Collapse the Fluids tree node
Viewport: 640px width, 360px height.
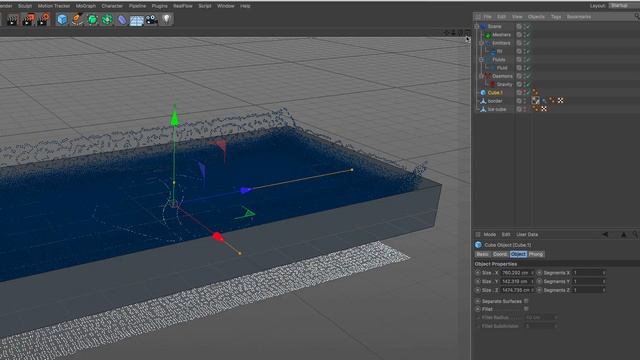(481, 60)
